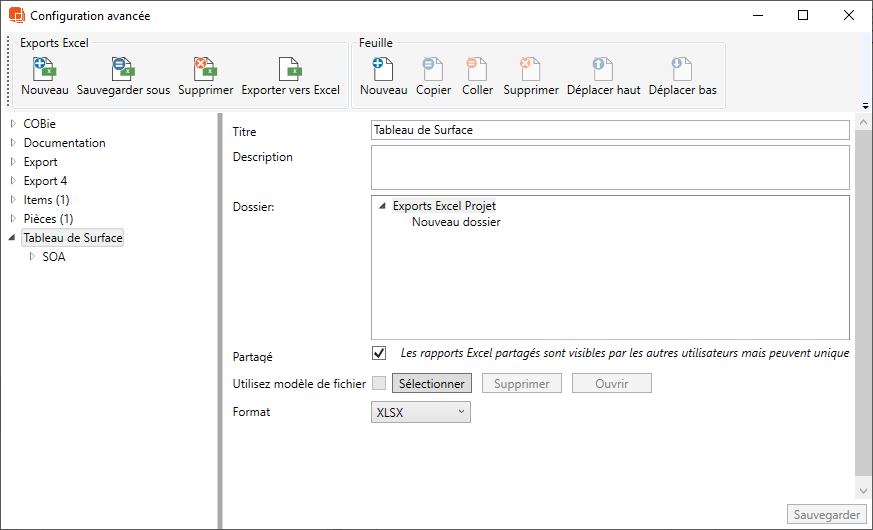
Task: Expand the SOA child node
Action: [32, 257]
